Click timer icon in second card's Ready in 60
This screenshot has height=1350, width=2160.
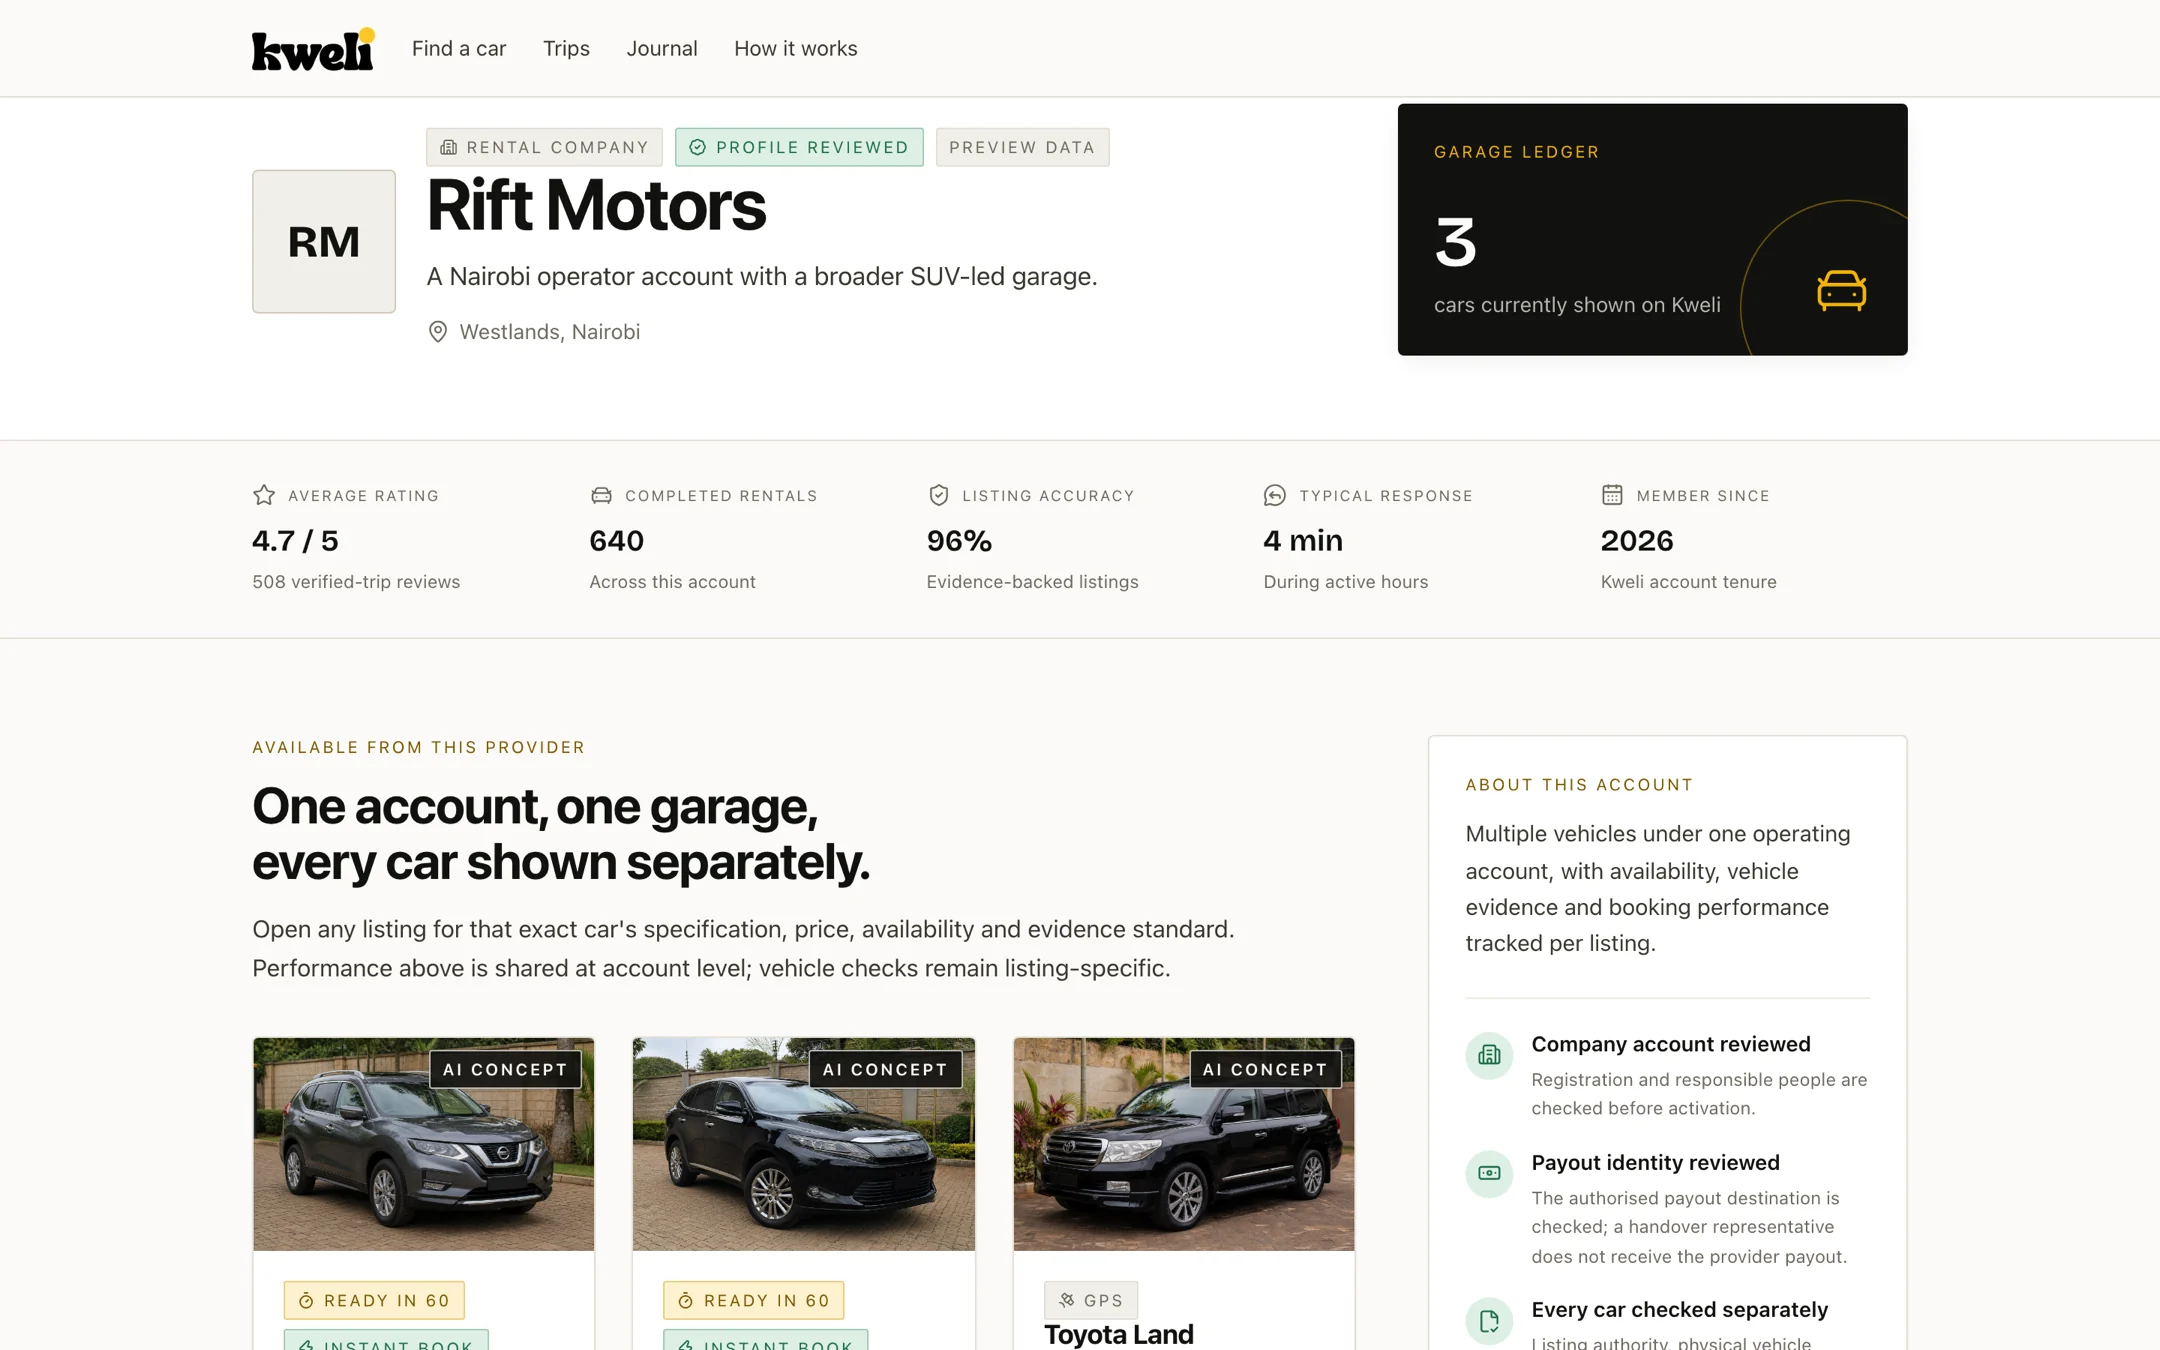[x=686, y=1300]
